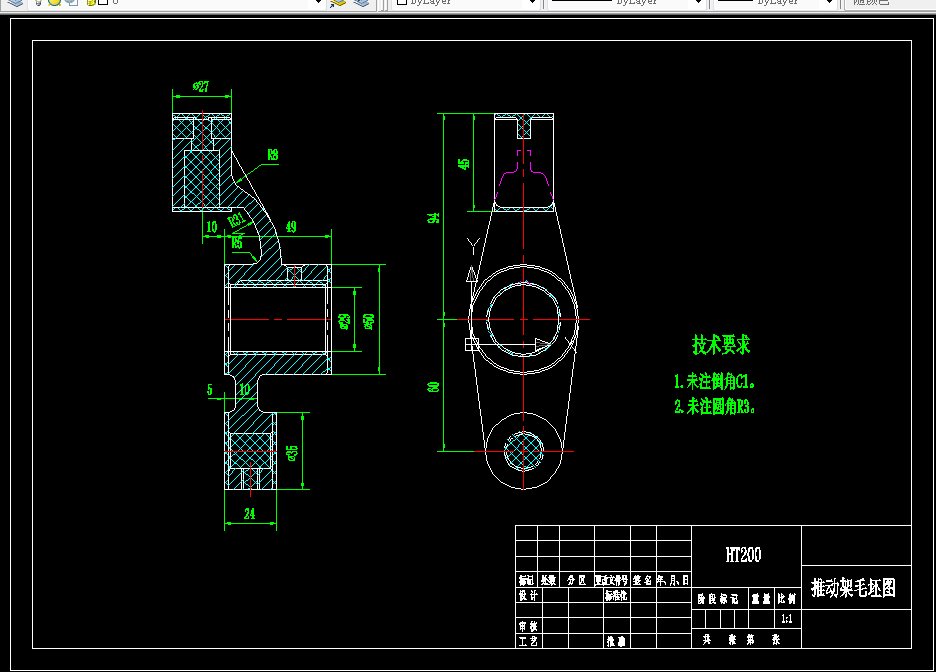Open the layer list dropdown arrow
Screen dimensions: 936x672
point(318,2)
